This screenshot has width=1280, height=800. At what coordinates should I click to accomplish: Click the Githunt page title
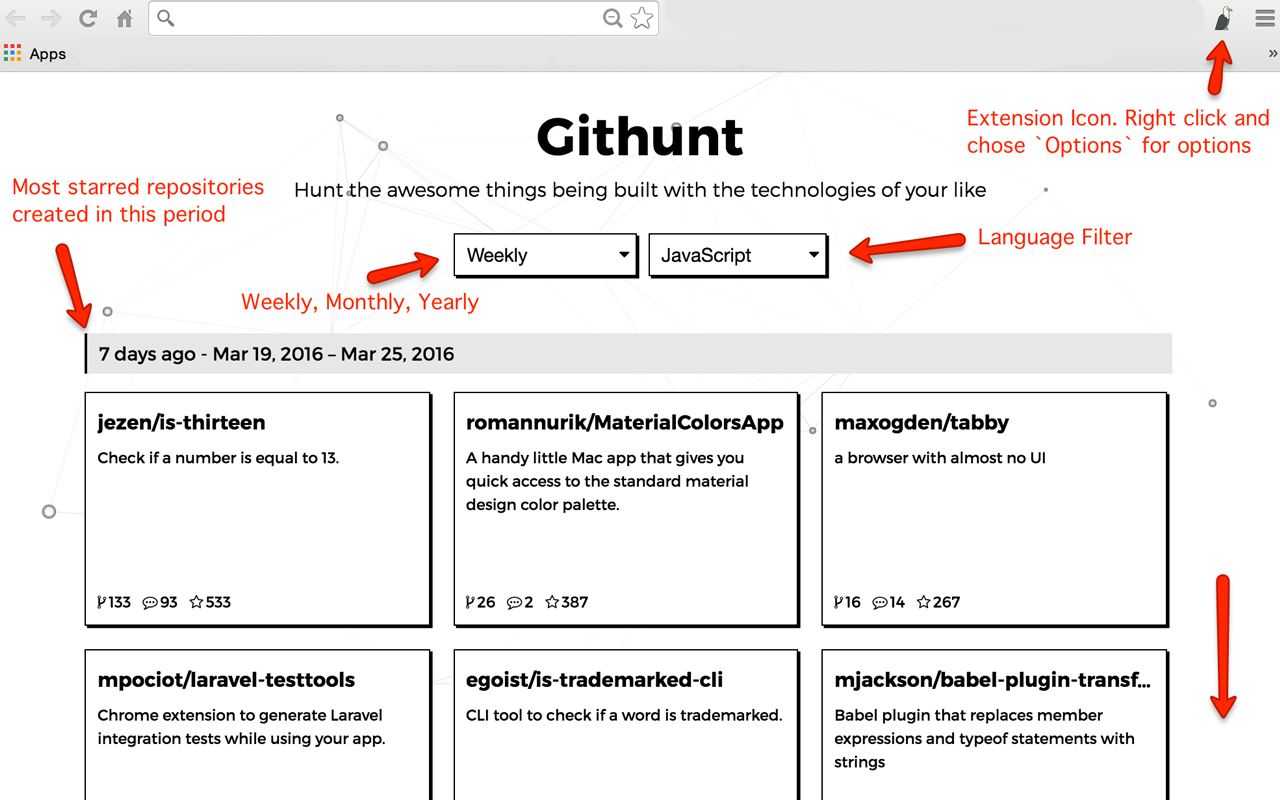640,137
